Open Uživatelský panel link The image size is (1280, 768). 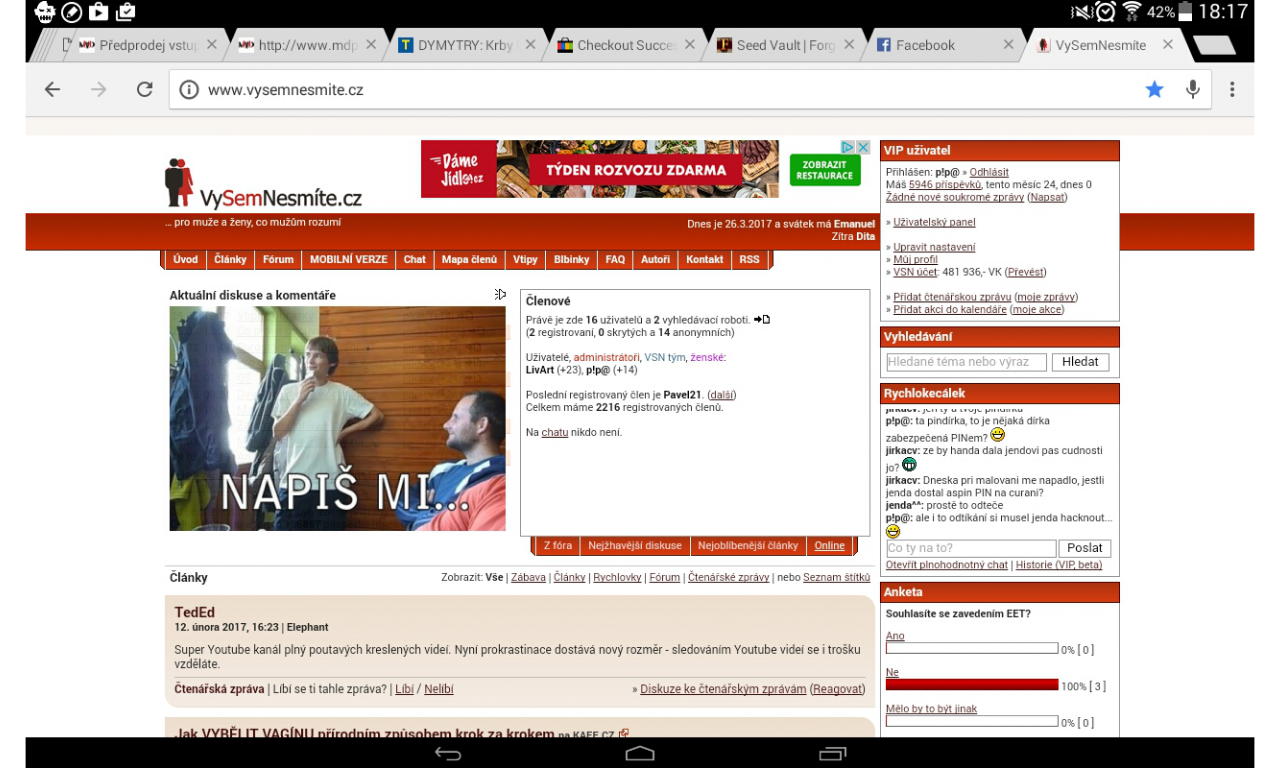(x=934, y=222)
